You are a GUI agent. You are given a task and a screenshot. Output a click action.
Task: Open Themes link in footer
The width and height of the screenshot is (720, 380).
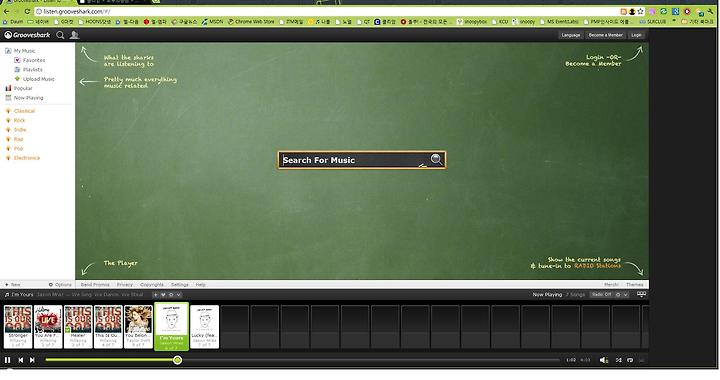click(x=635, y=285)
